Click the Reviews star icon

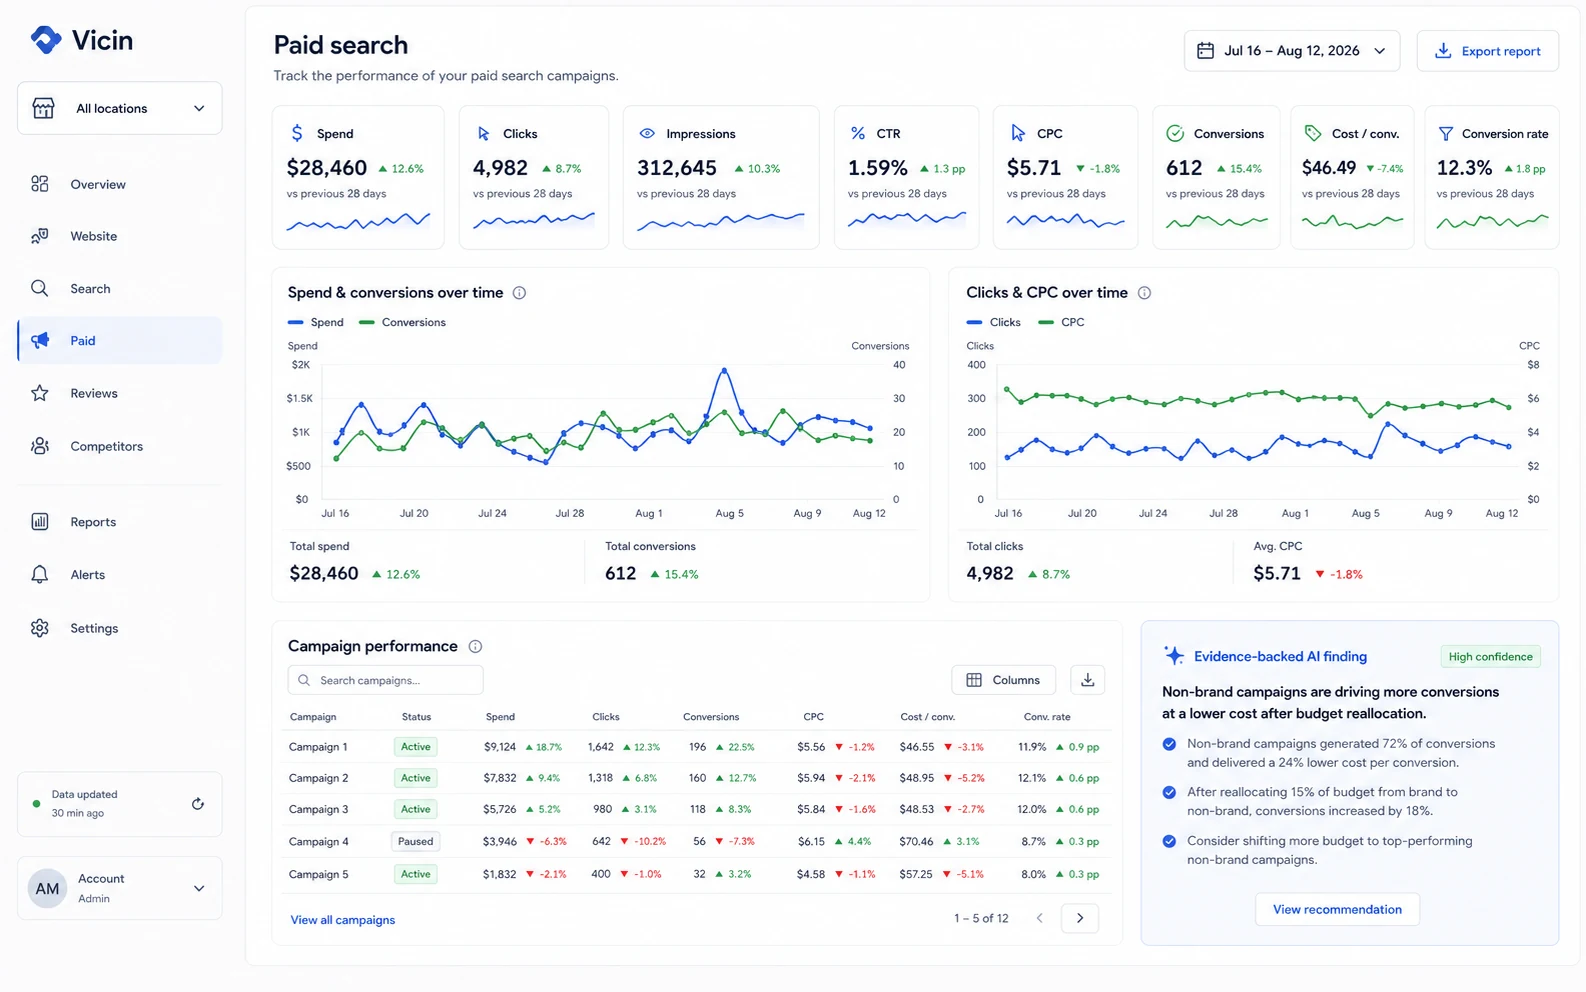pyautogui.click(x=40, y=393)
